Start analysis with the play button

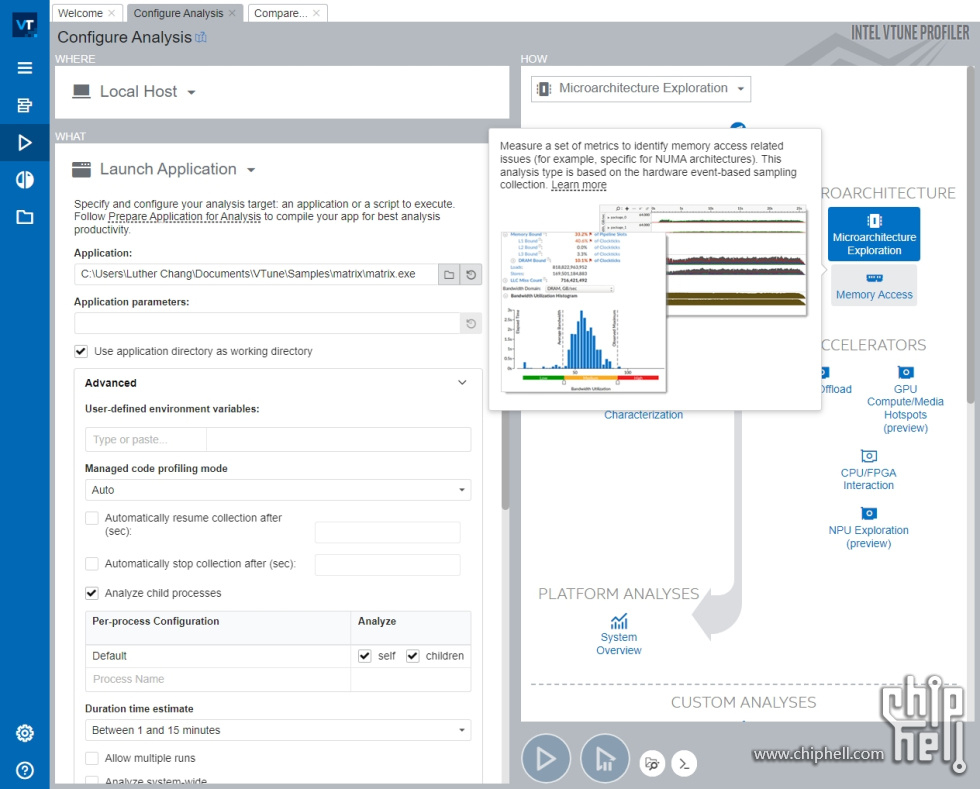tap(546, 758)
